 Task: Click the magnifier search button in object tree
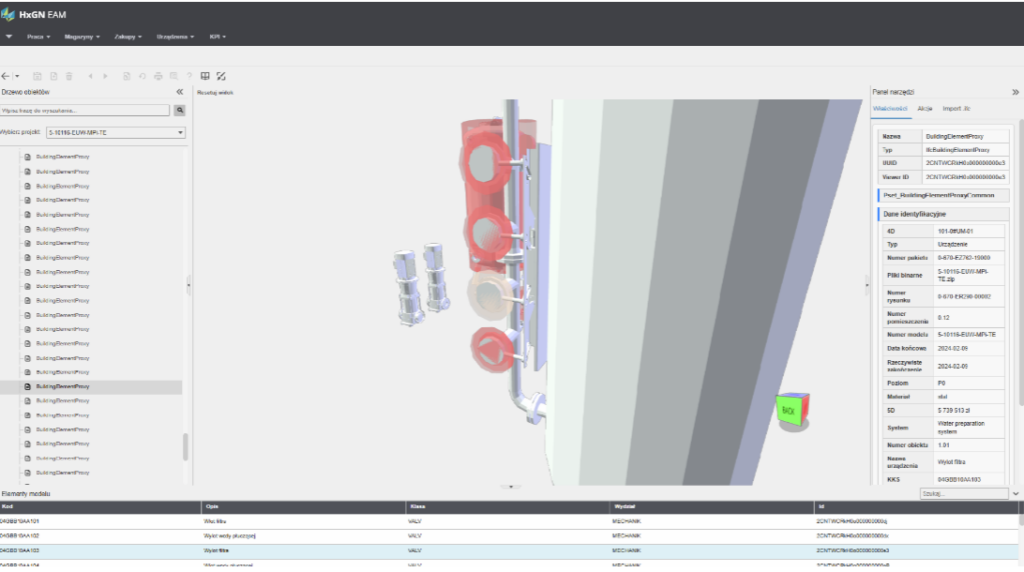(x=180, y=110)
